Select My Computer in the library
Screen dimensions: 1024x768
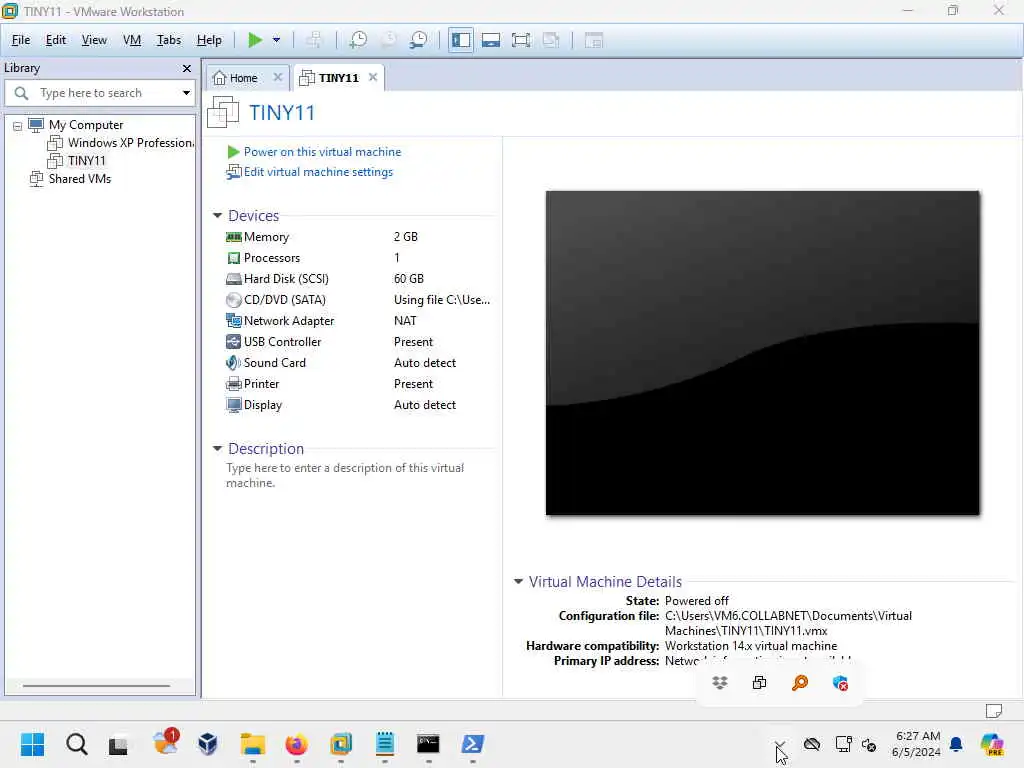coord(86,125)
